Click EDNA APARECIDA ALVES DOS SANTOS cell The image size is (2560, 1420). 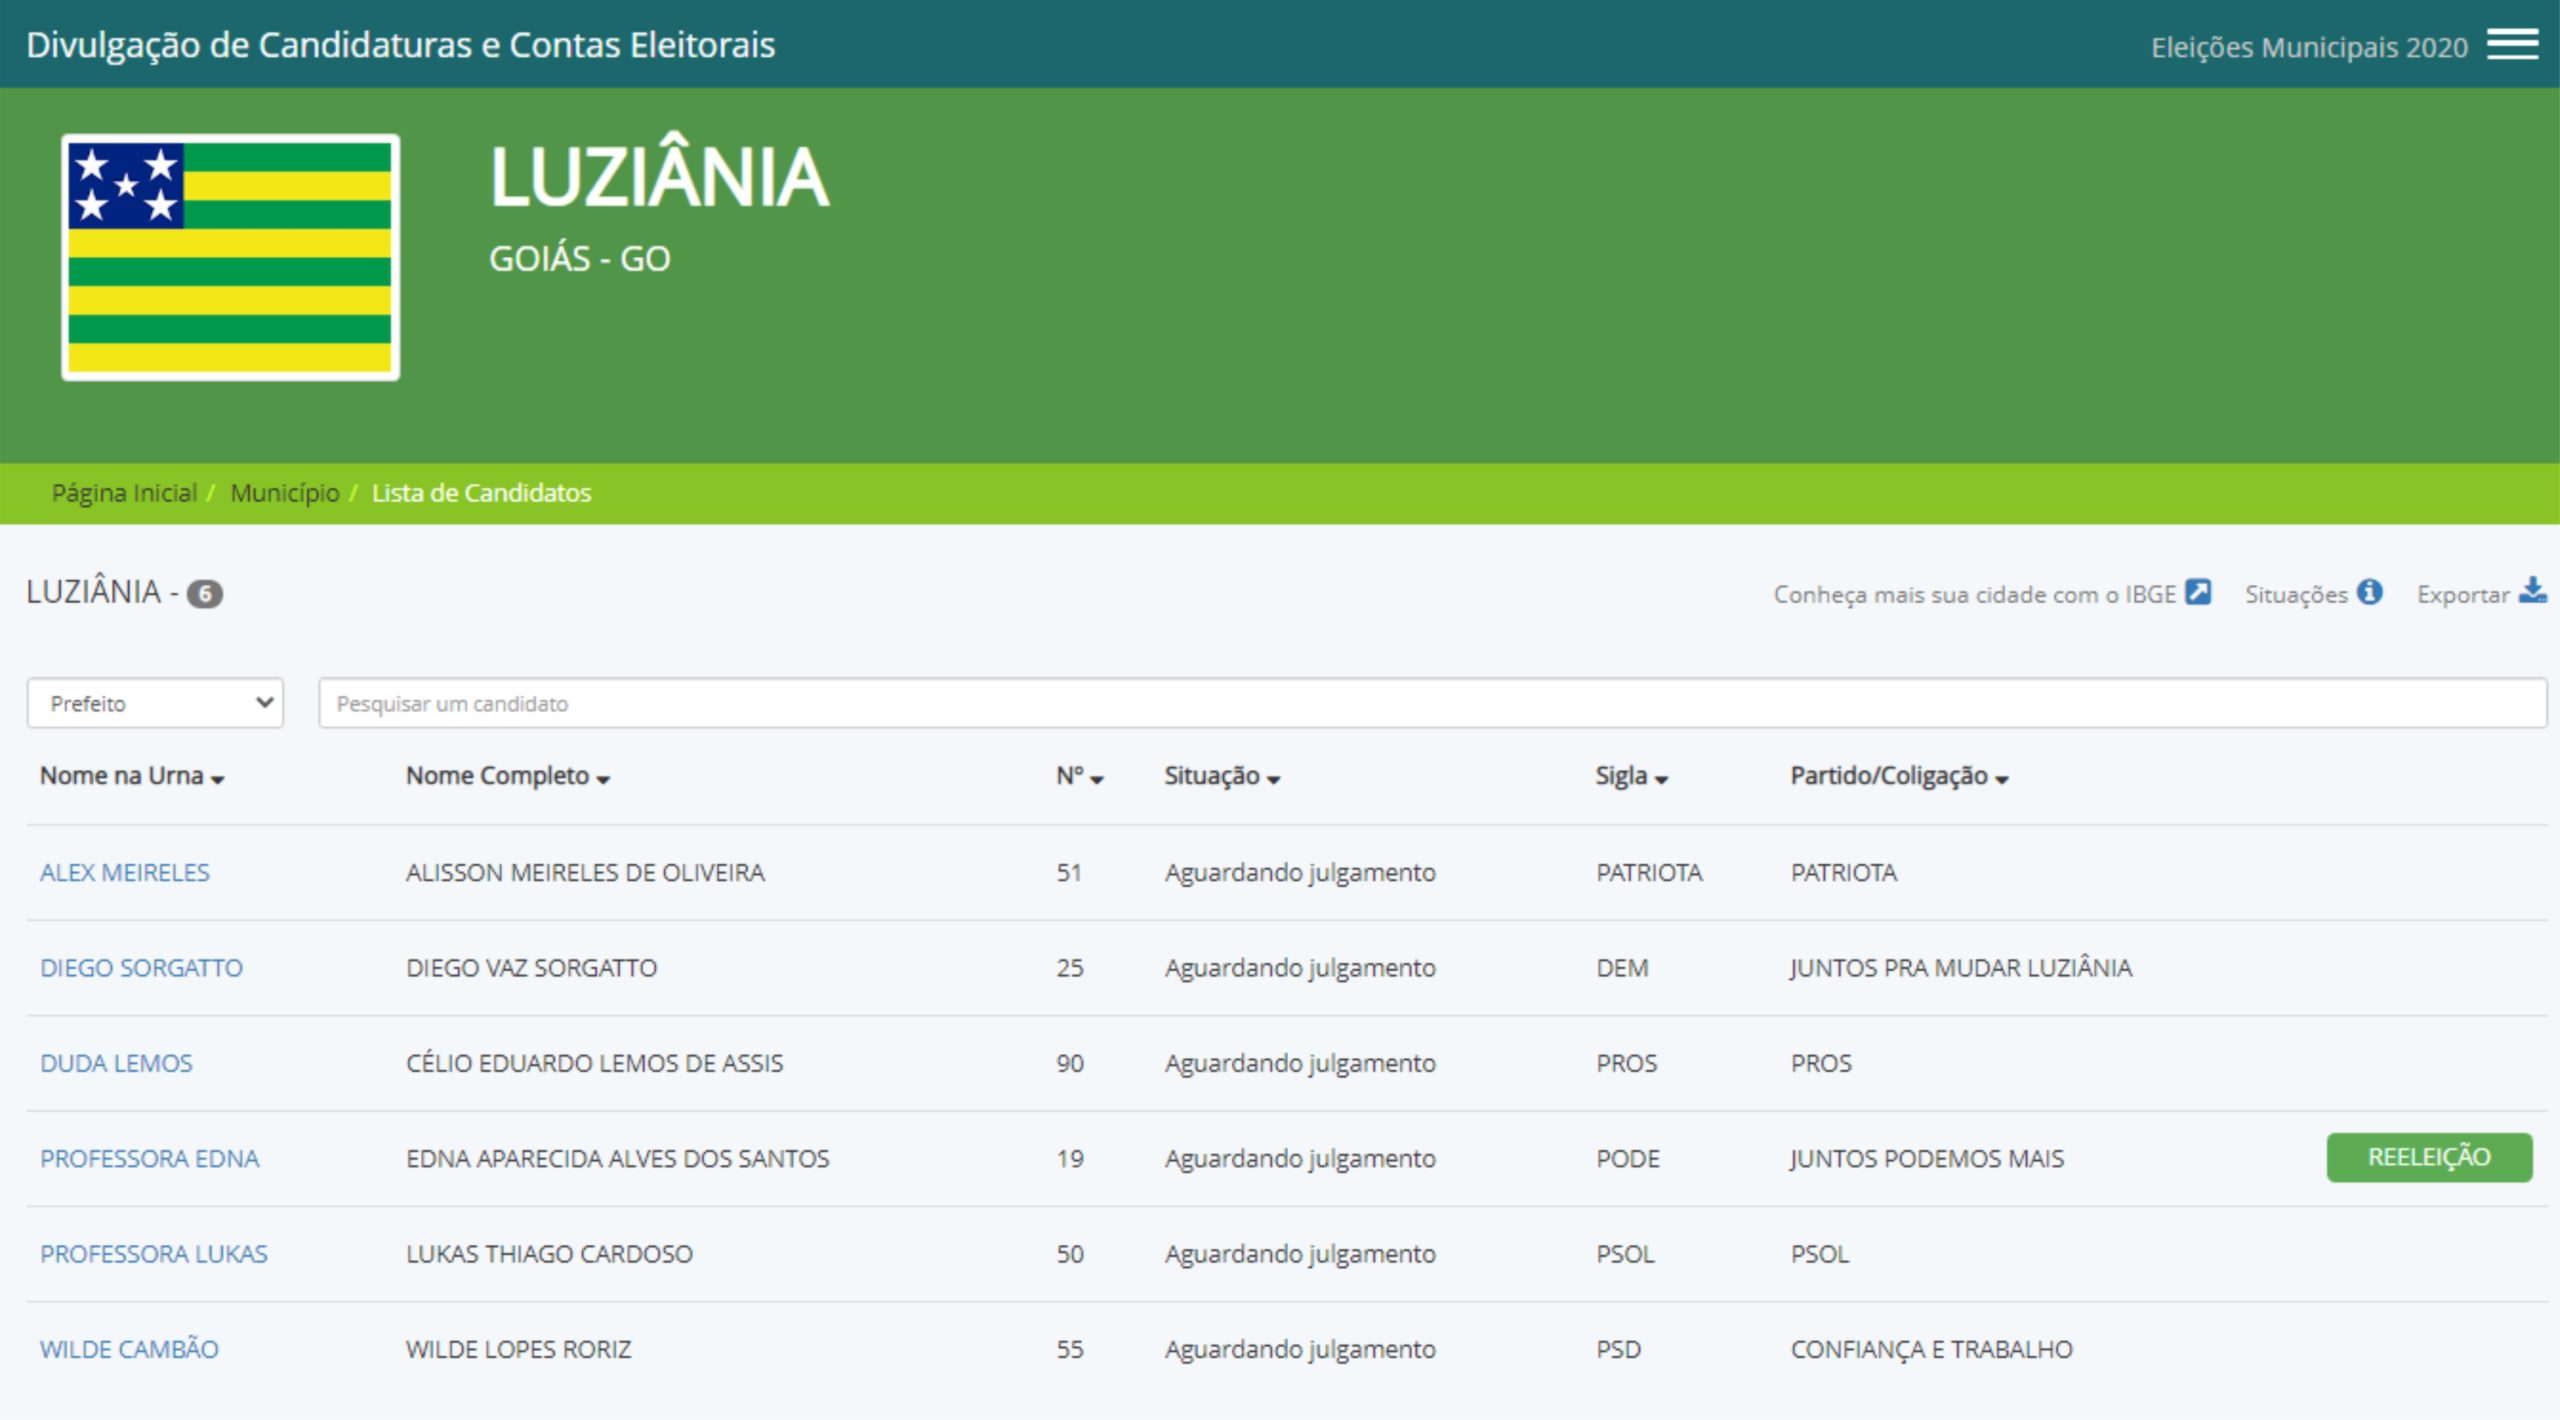pyautogui.click(x=617, y=1158)
